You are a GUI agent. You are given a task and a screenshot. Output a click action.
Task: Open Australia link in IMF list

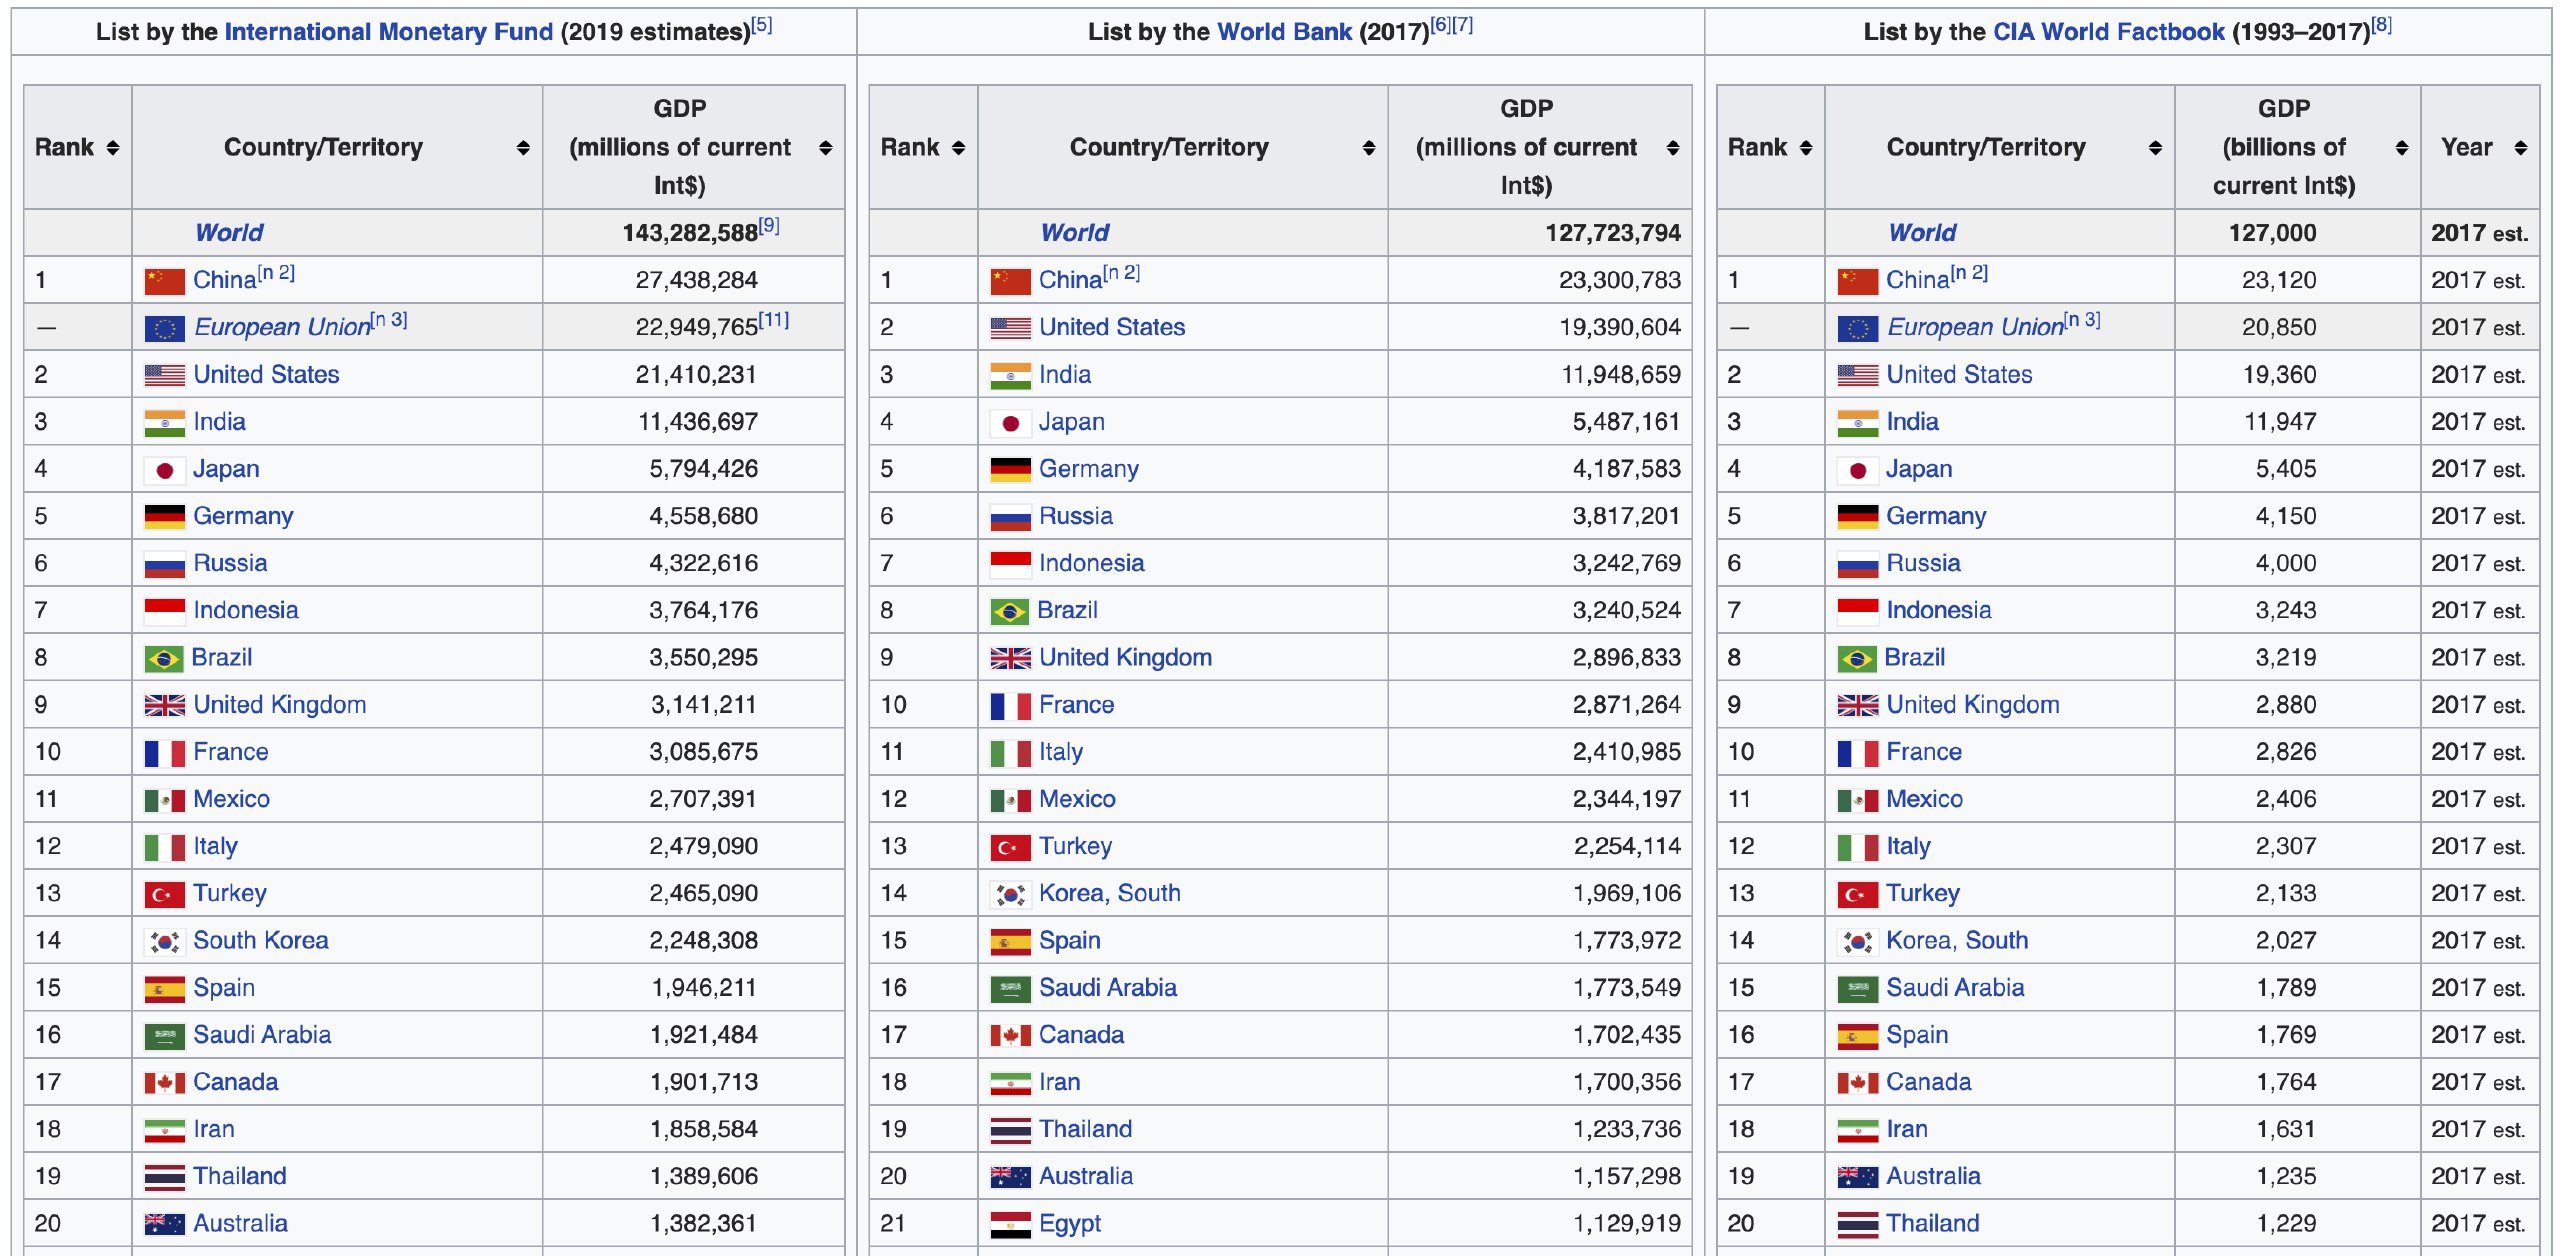click(240, 1224)
